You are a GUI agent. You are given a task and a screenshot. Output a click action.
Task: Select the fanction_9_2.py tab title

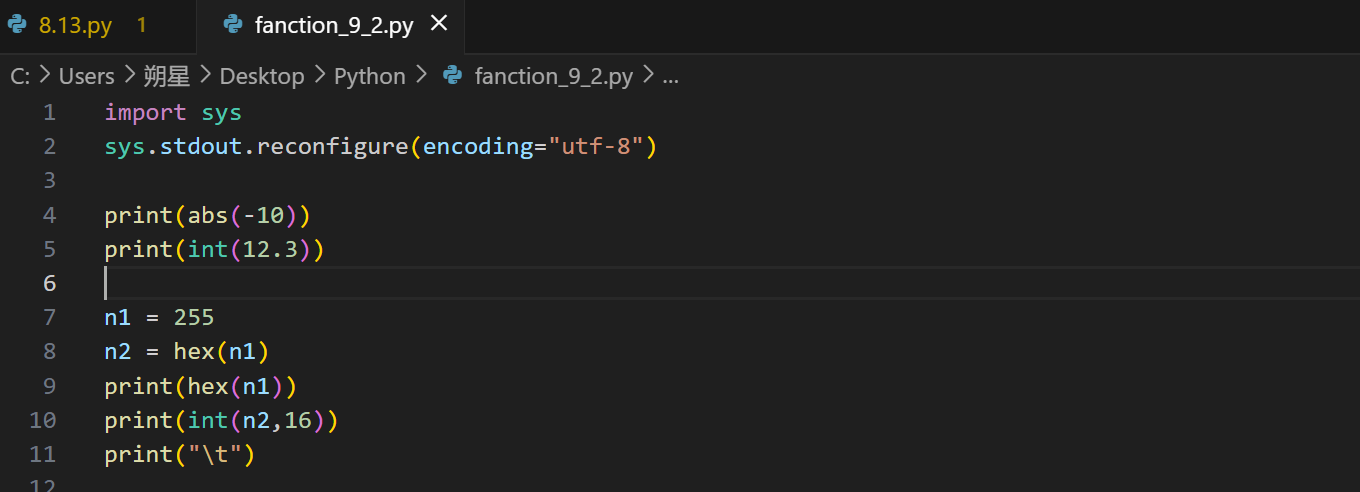(x=334, y=25)
